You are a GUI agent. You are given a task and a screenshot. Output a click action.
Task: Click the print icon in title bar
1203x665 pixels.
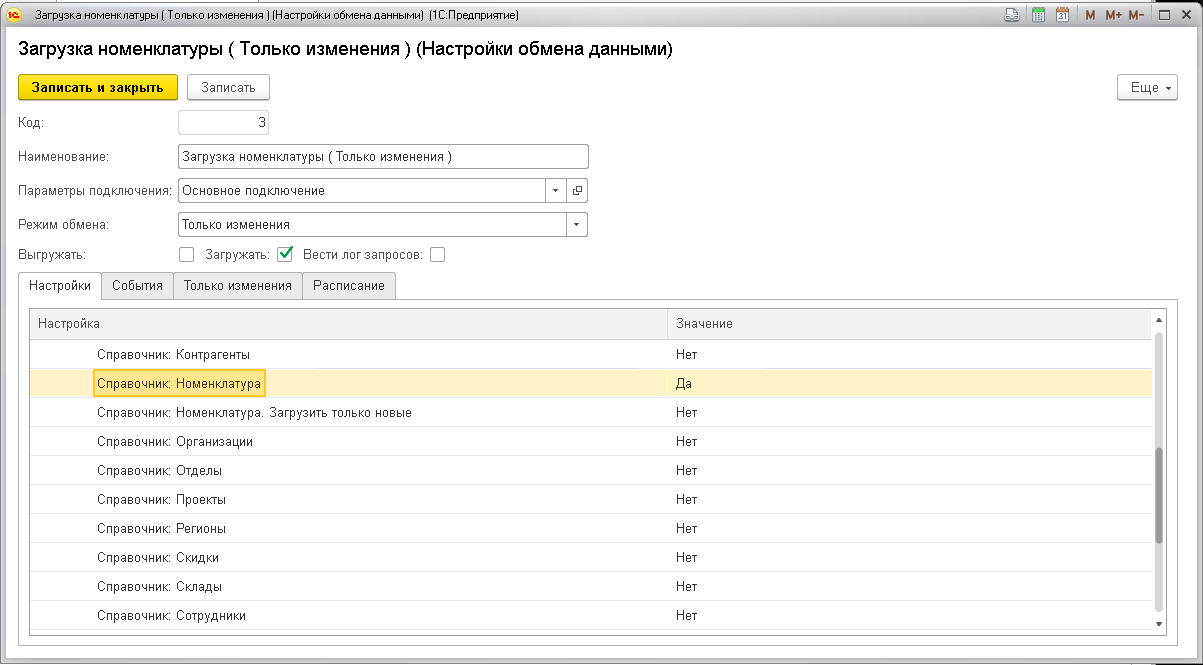click(x=1012, y=15)
